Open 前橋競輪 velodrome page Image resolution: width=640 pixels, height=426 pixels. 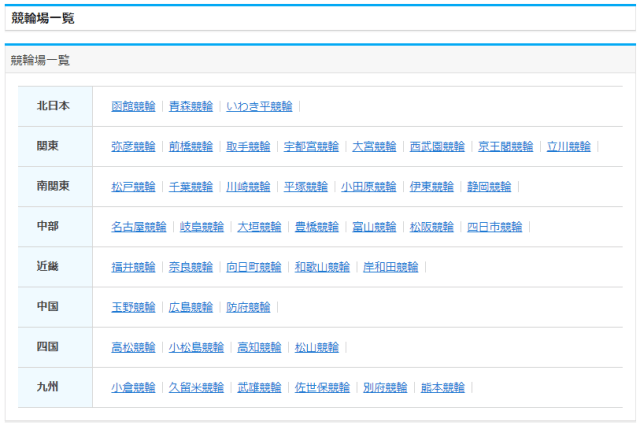point(191,146)
